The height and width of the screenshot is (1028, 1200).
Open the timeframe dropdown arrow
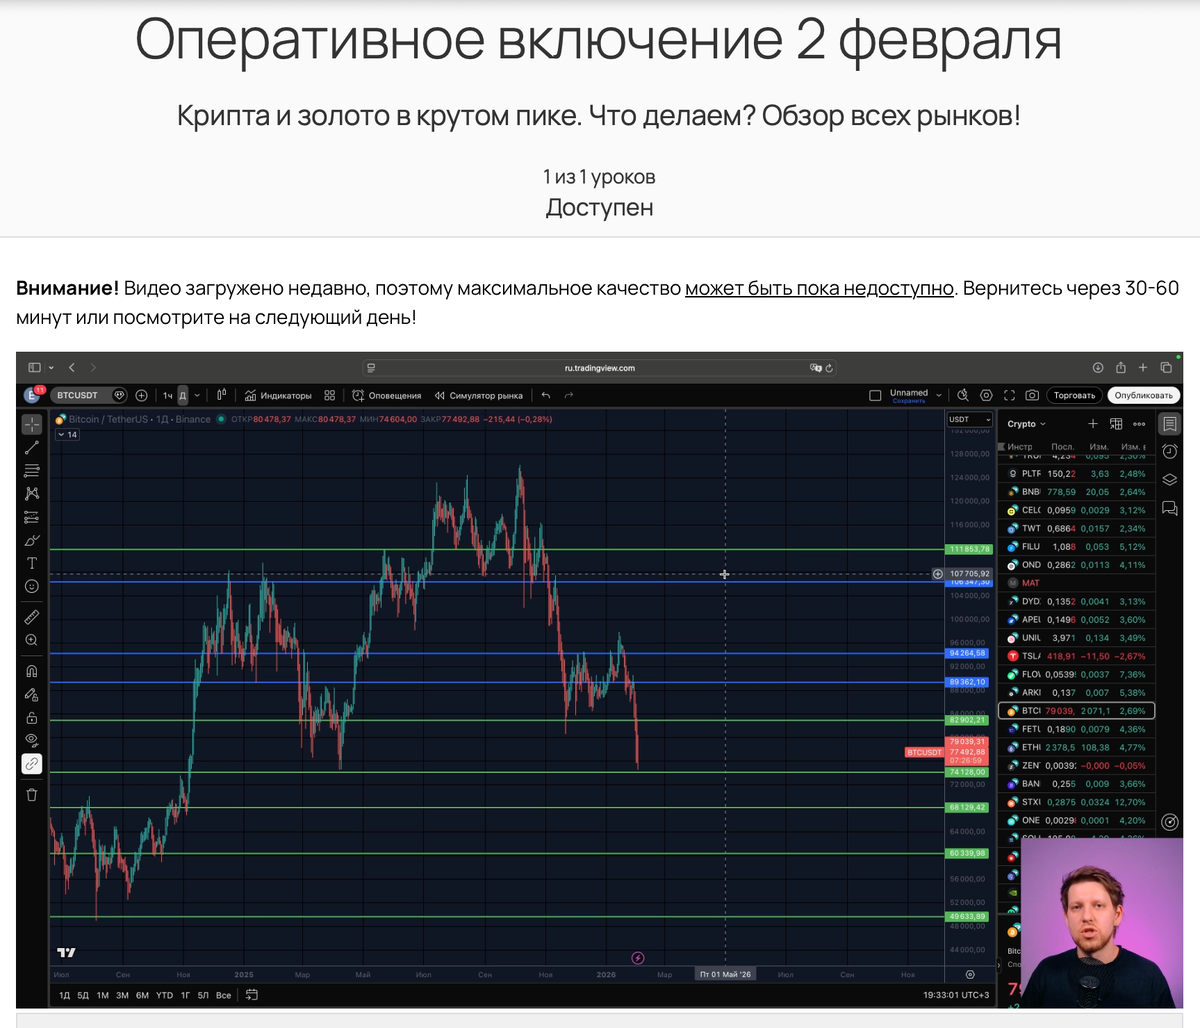[197, 395]
